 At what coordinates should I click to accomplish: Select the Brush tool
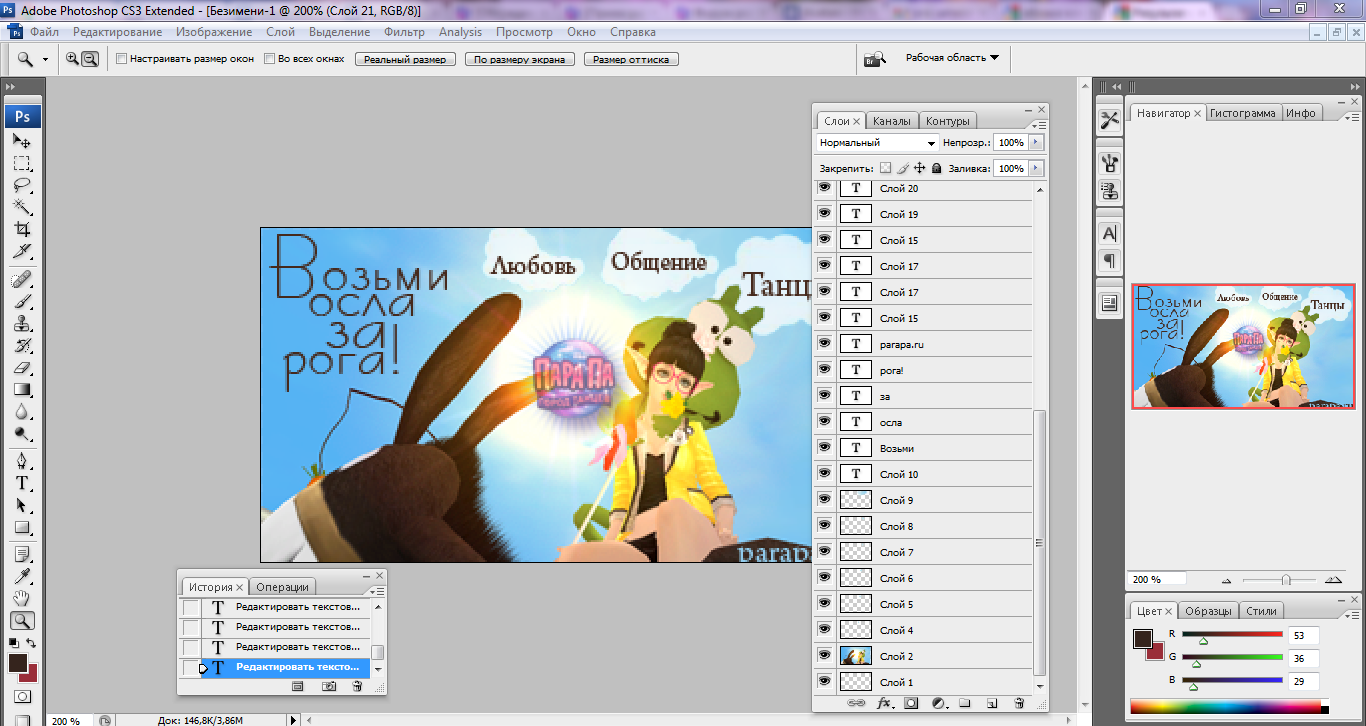pyautogui.click(x=22, y=302)
